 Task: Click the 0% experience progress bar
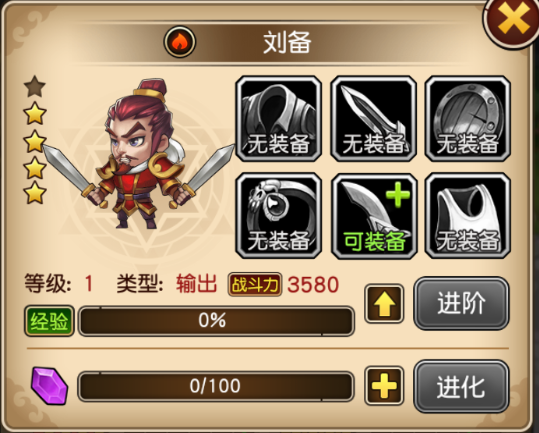pos(216,321)
